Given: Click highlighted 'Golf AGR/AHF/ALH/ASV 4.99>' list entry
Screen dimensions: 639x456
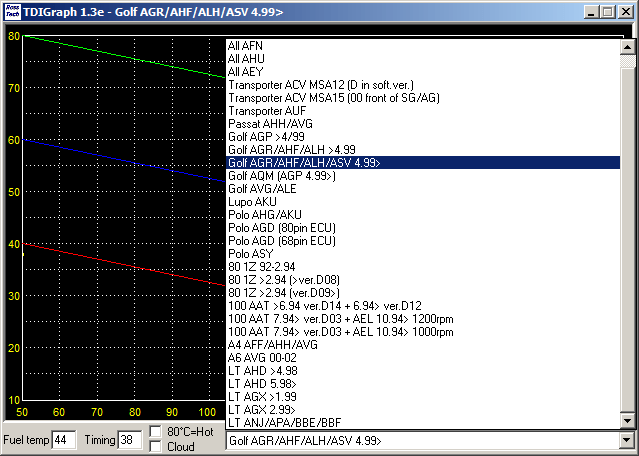Looking at the screenshot, I should pos(423,163).
